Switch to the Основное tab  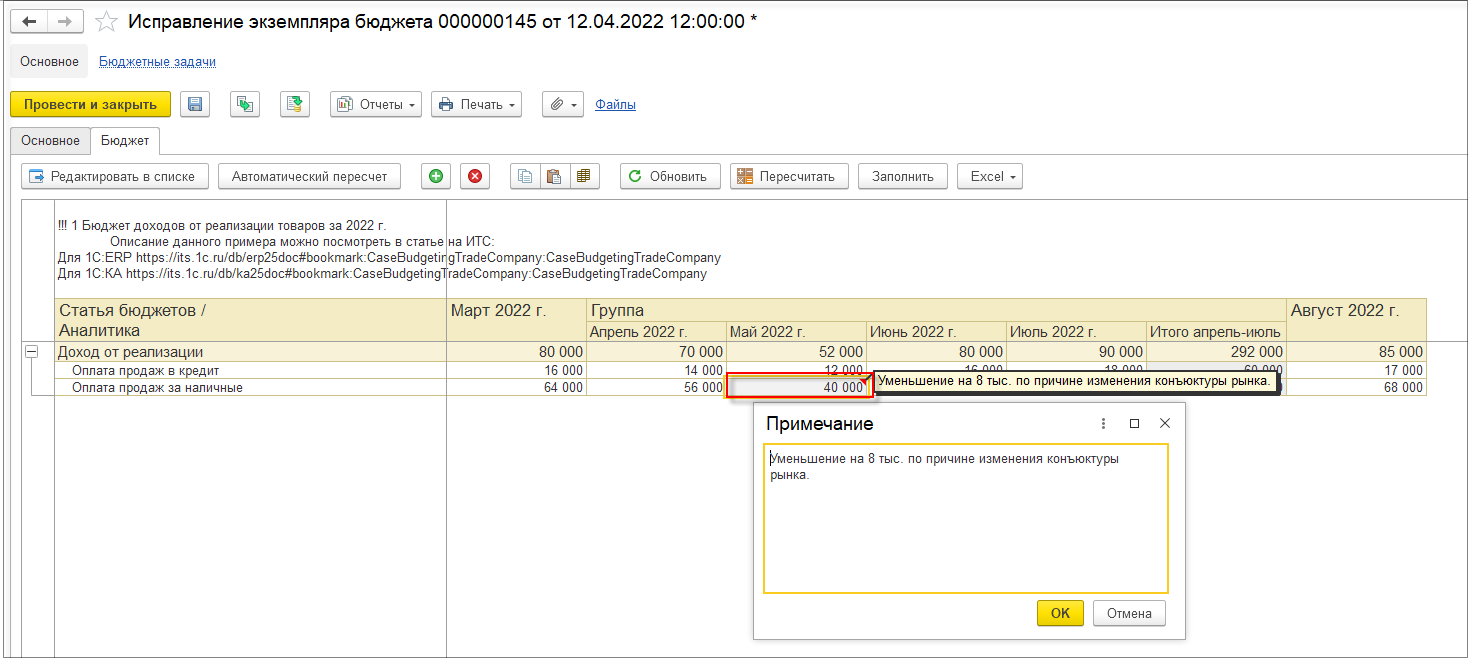point(50,141)
